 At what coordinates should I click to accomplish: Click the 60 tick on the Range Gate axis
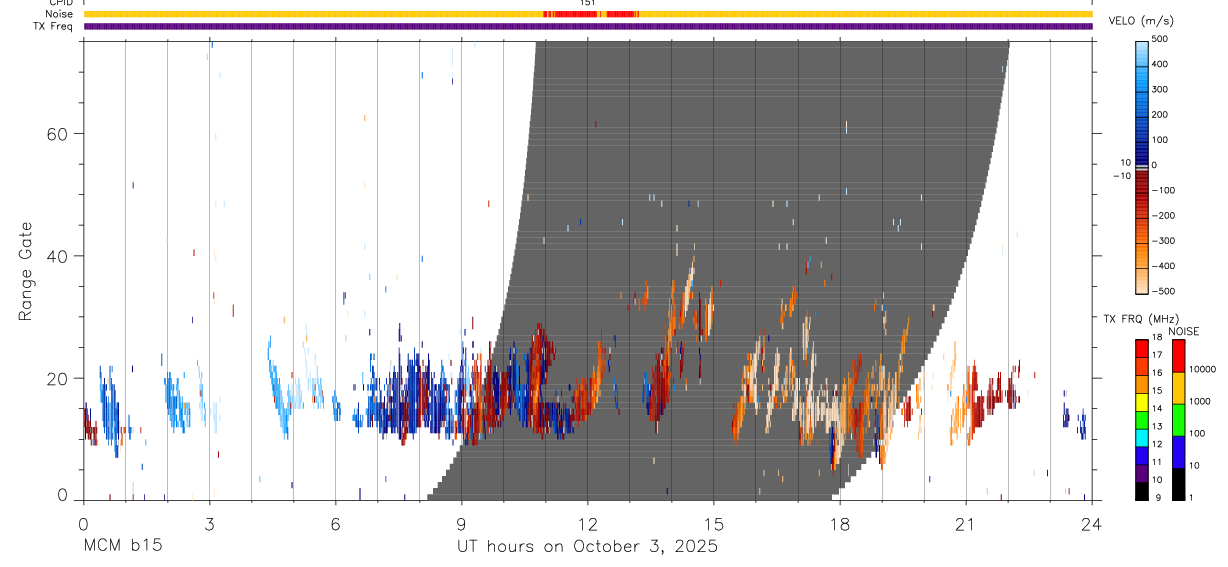click(x=55, y=134)
